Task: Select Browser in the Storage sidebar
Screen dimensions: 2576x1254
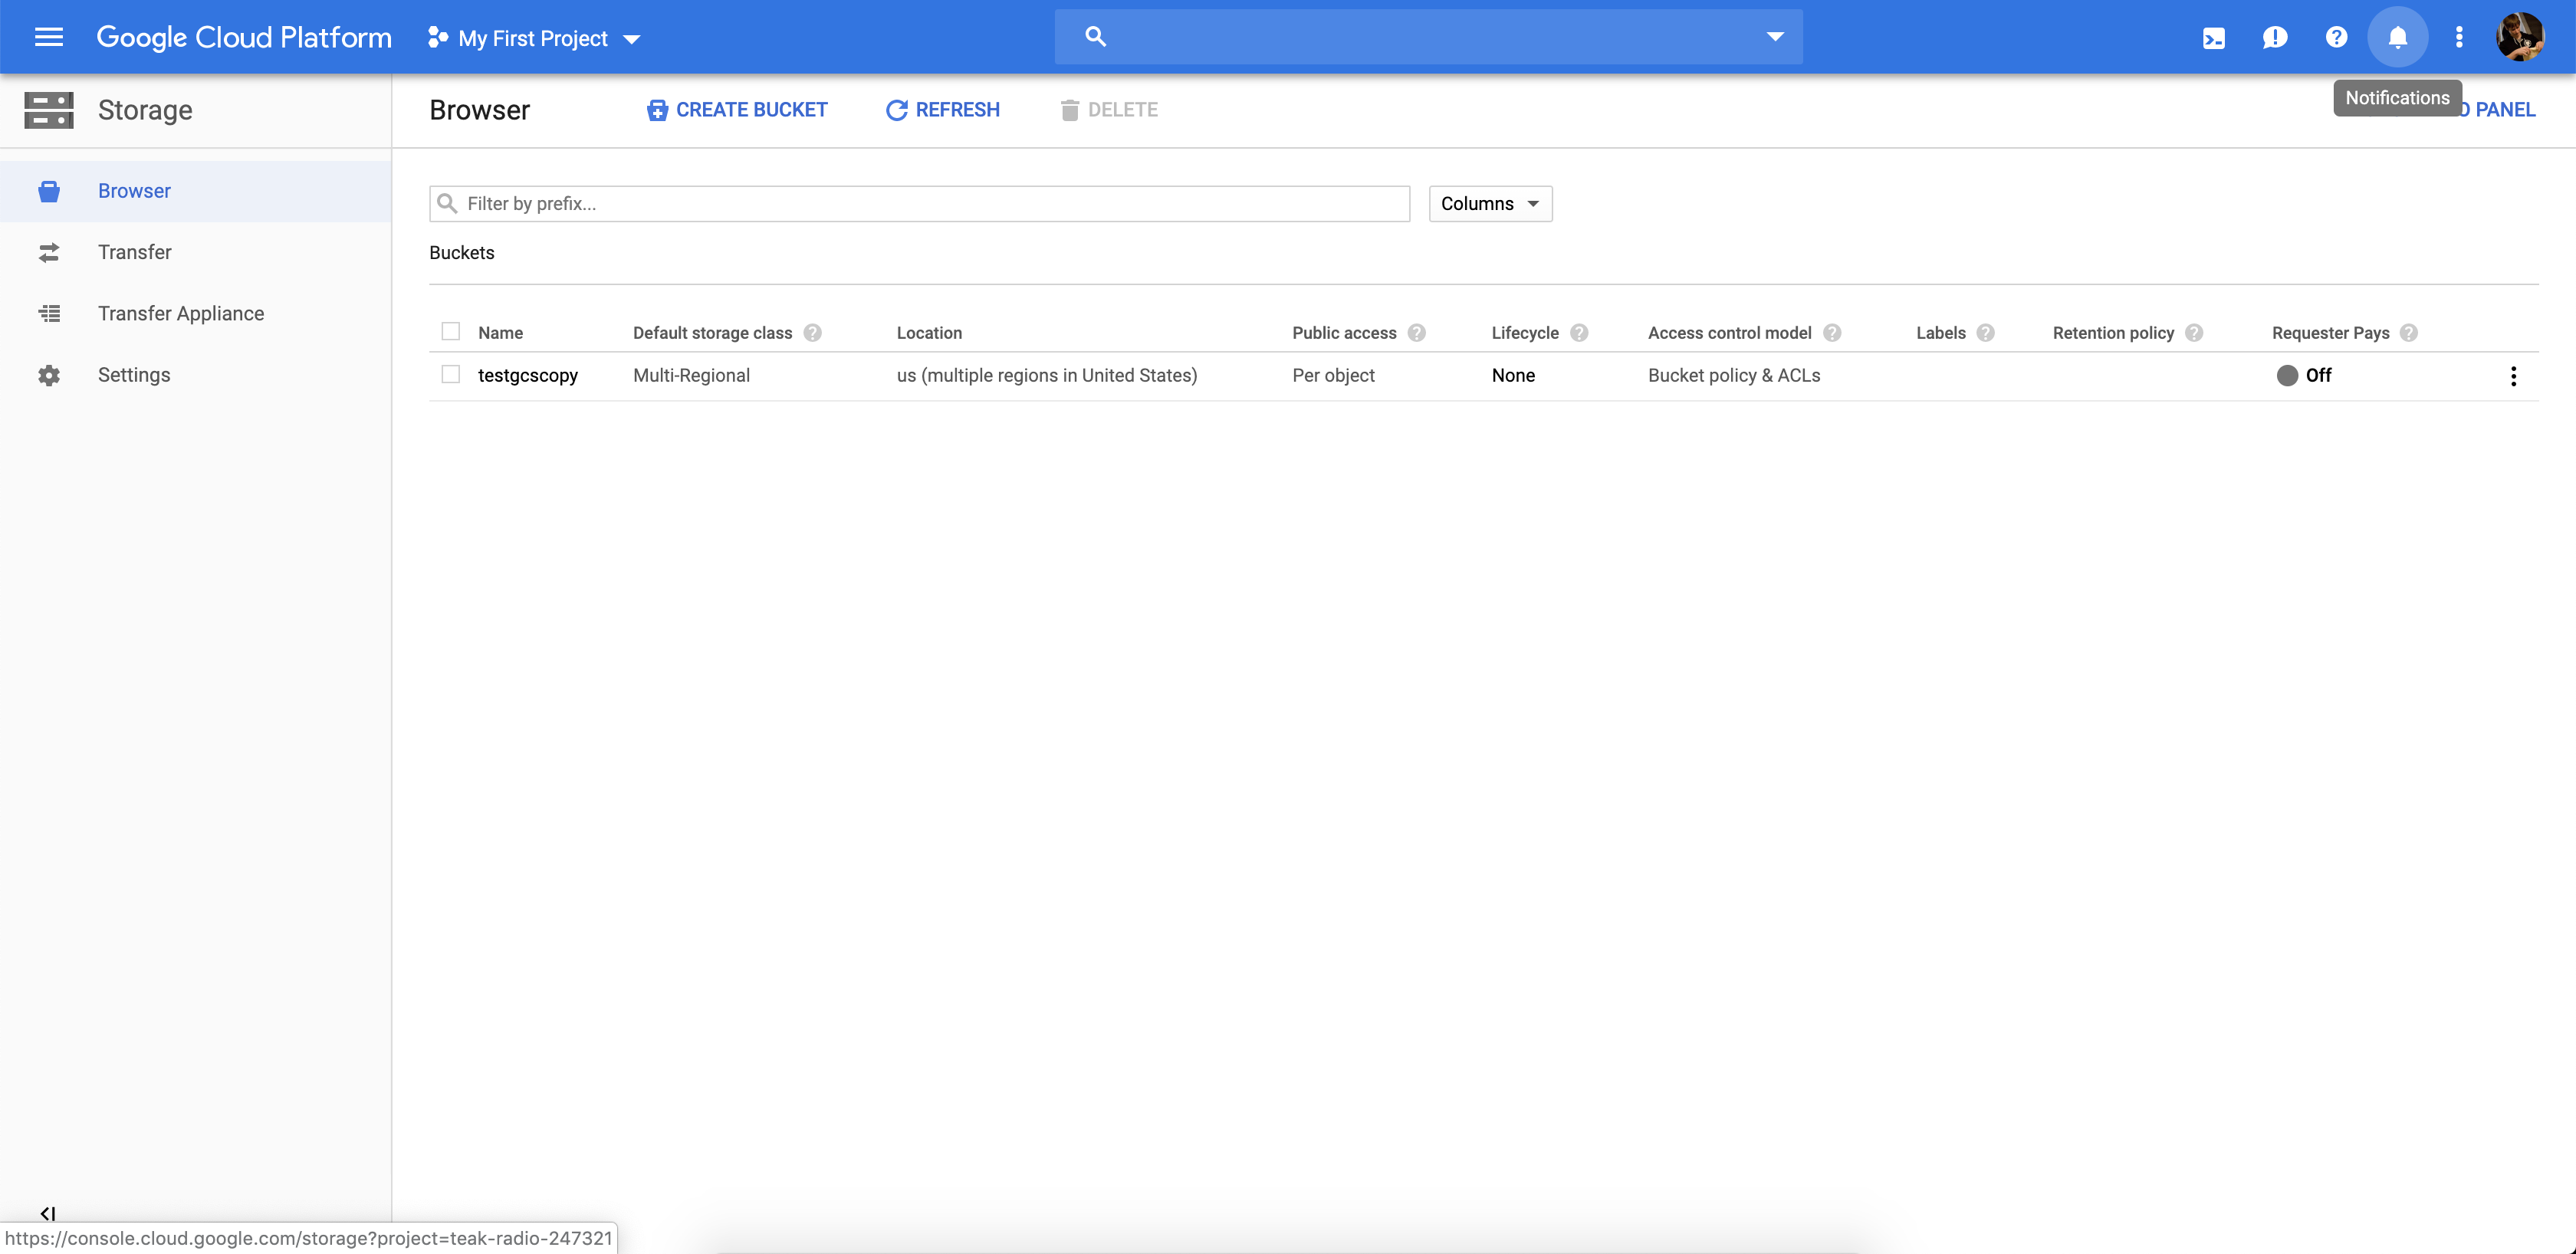Action: pos(134,190)
